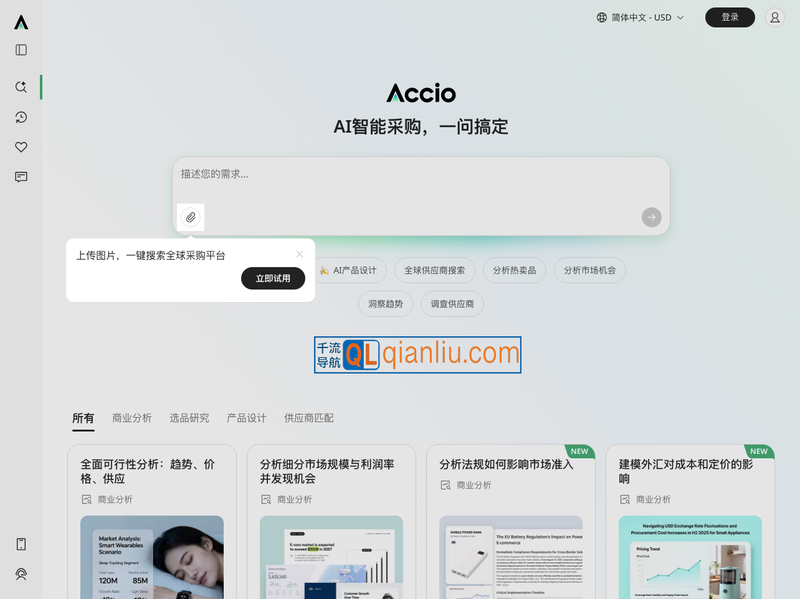This screenshot has height=599, width=800.
Task: Click the 登录 login button
Action: pyautogui.click(x=730, y=17)
